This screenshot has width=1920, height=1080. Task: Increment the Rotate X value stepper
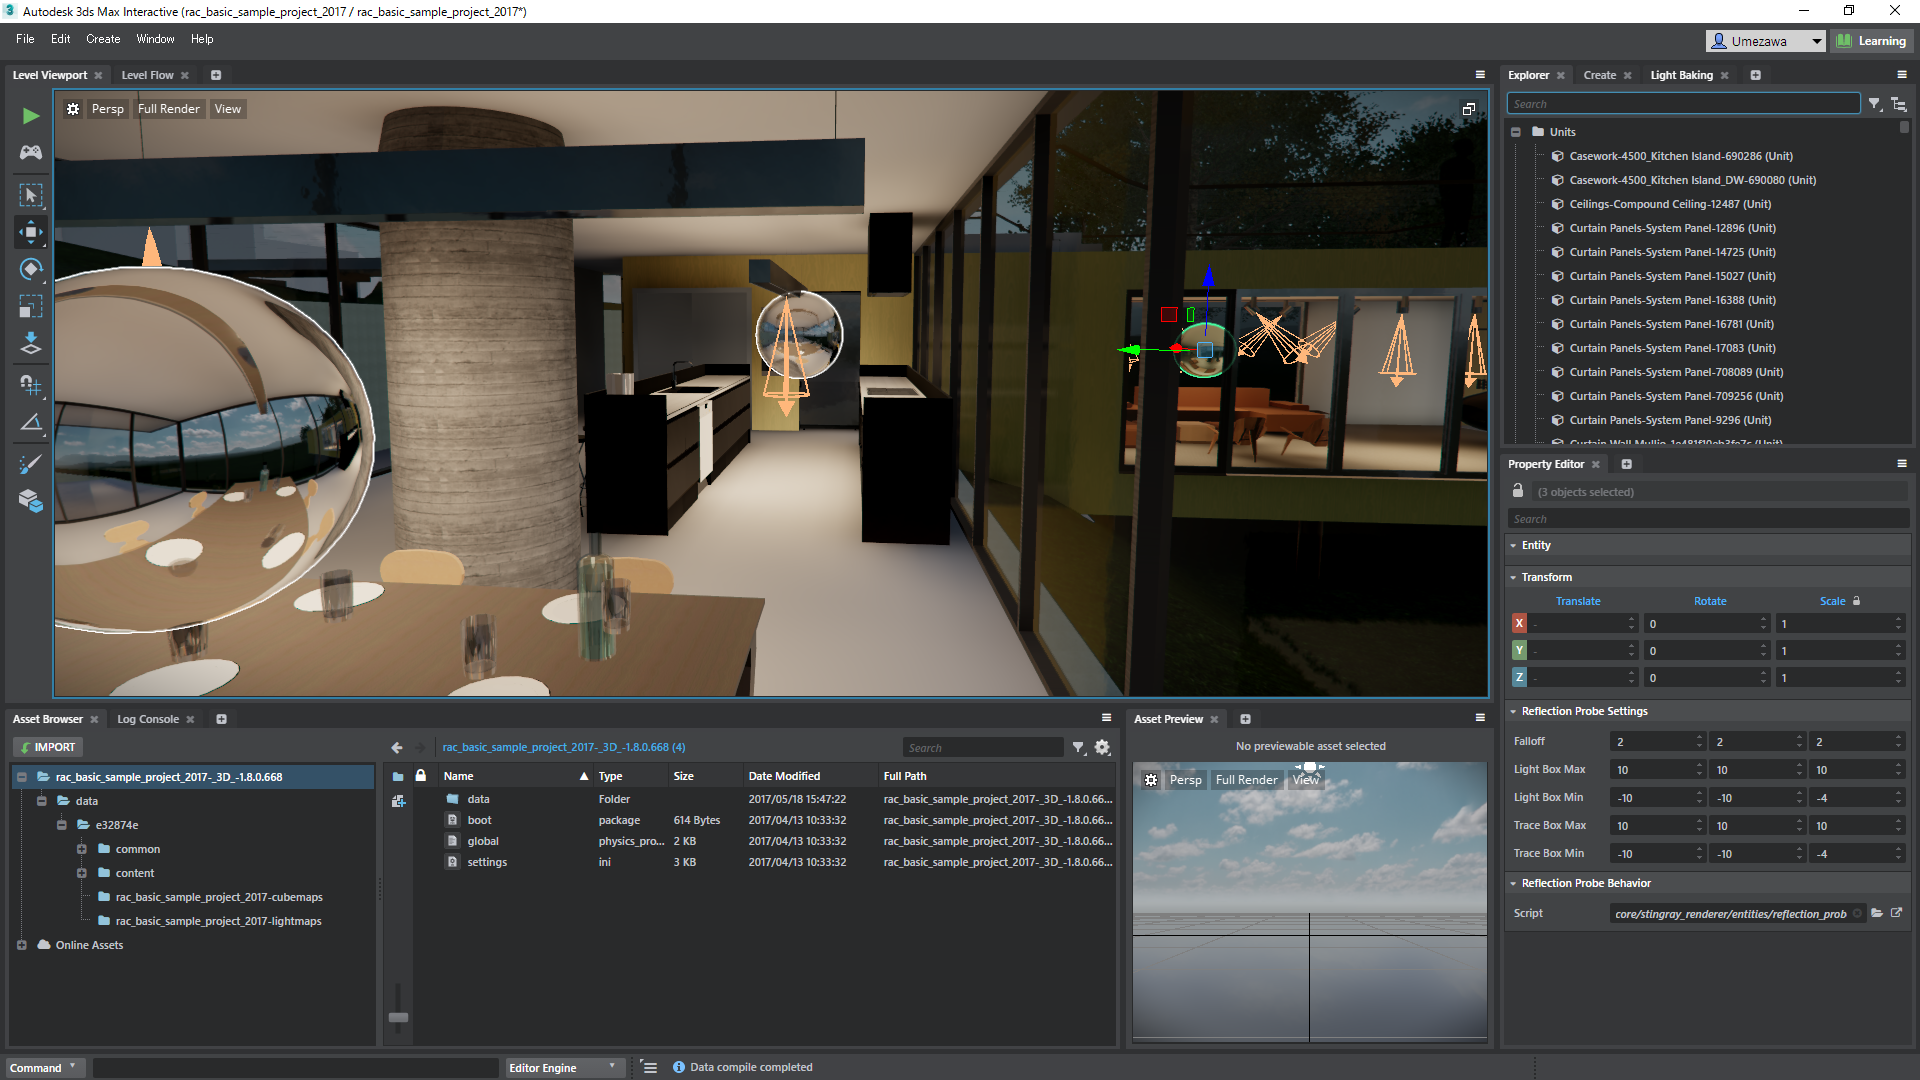click(x=1764, y=619)
